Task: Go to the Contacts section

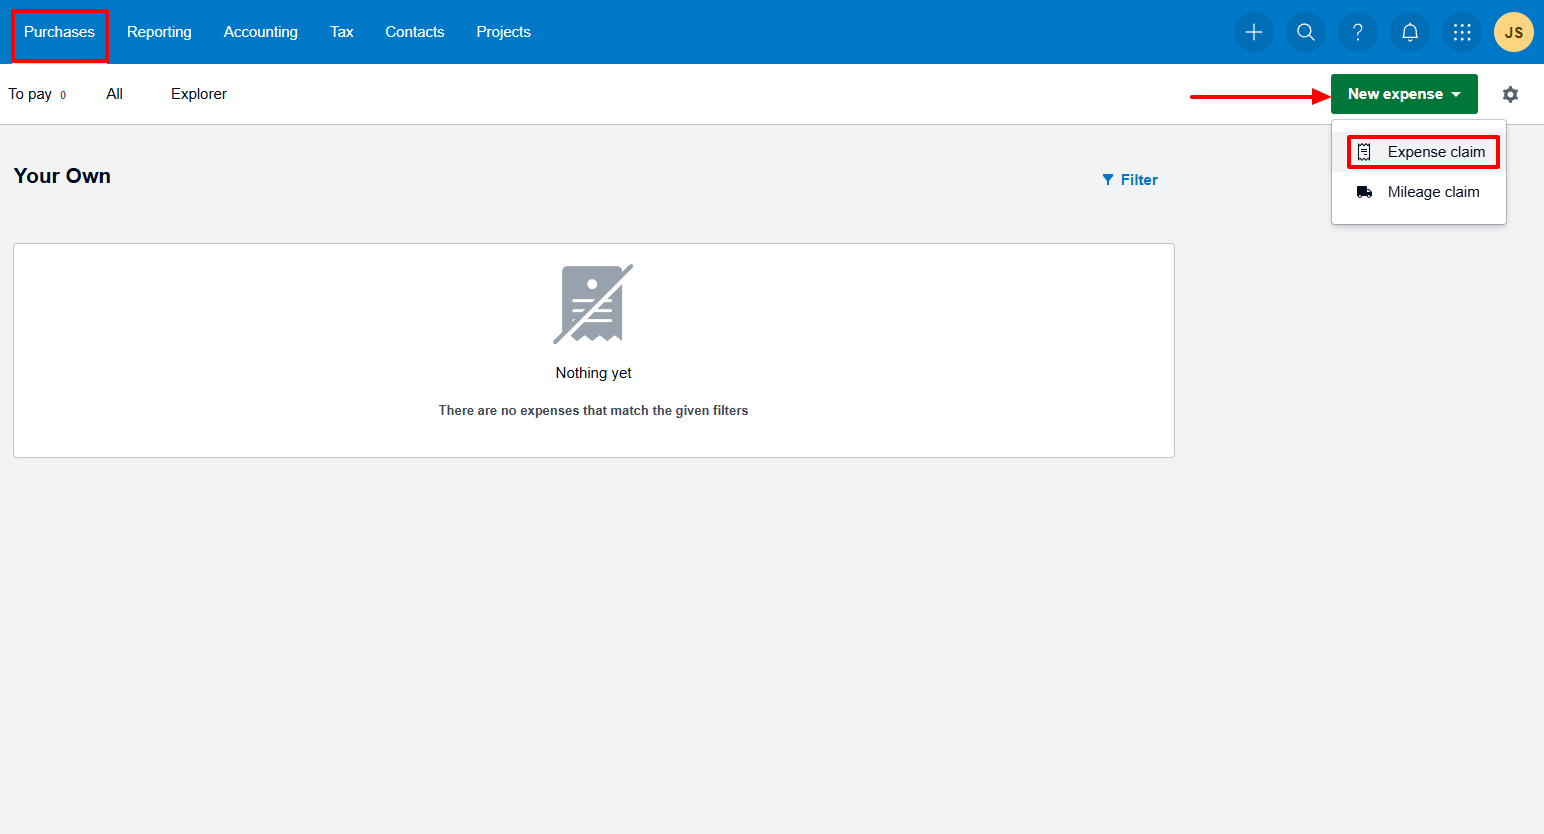Action: (414, 31)
